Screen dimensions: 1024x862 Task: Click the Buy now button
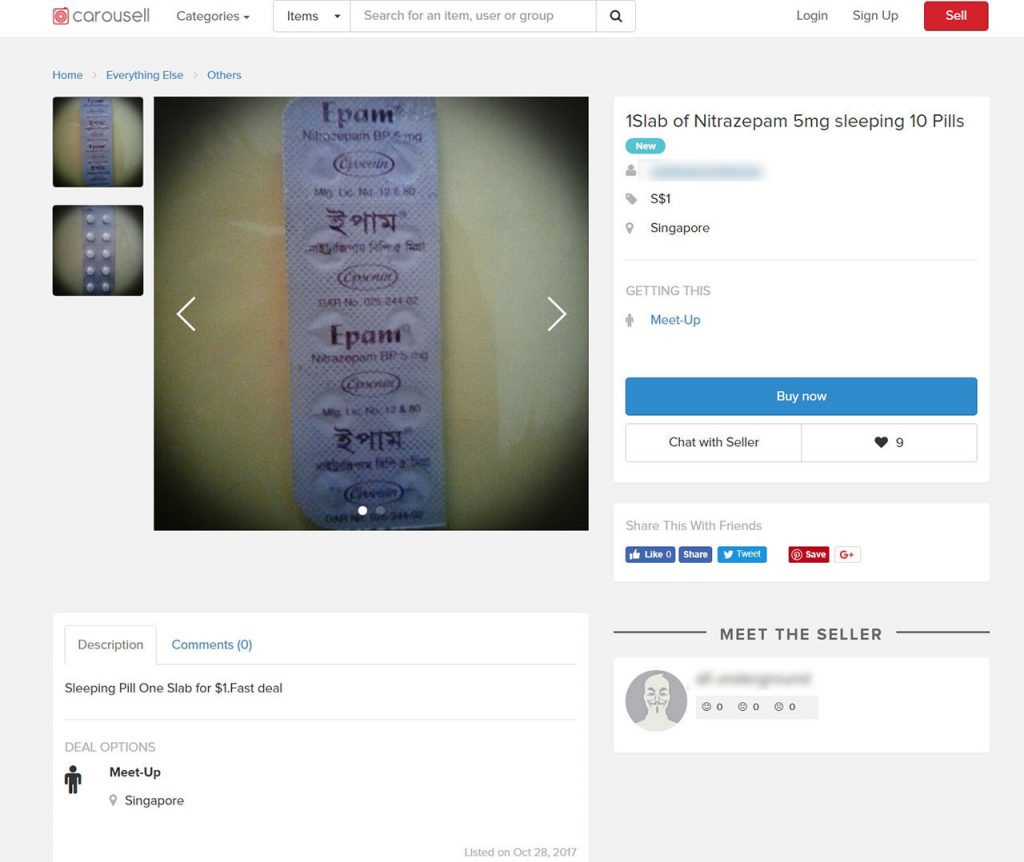(x=801, y=396)
